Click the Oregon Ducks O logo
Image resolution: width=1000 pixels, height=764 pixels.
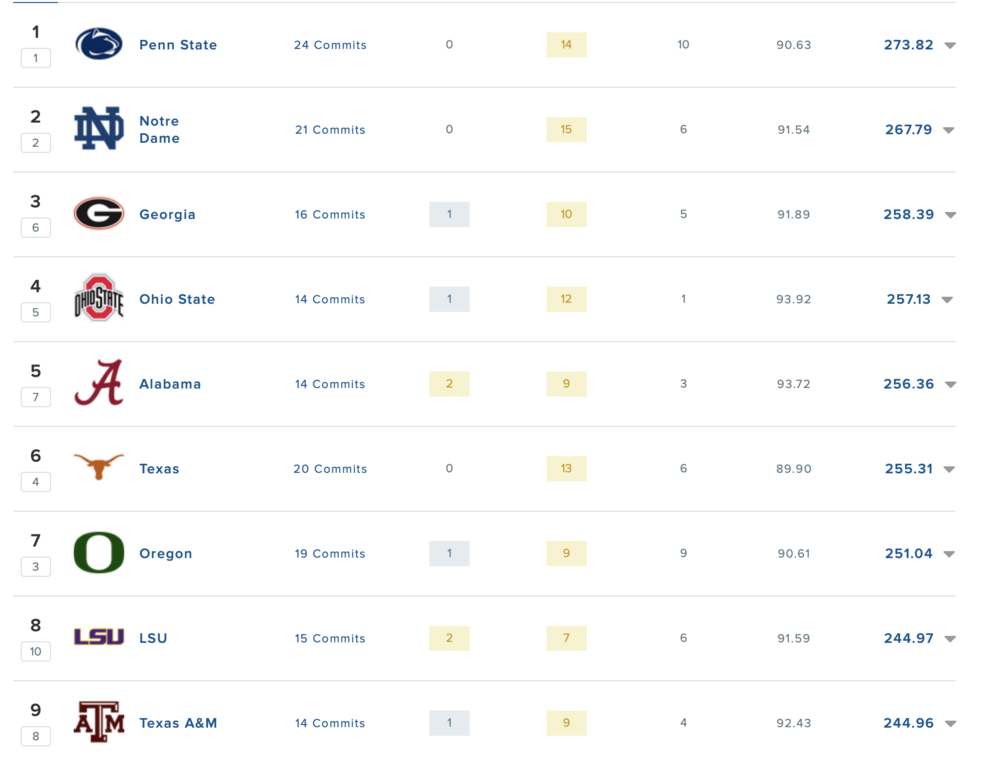click(99, 553)
